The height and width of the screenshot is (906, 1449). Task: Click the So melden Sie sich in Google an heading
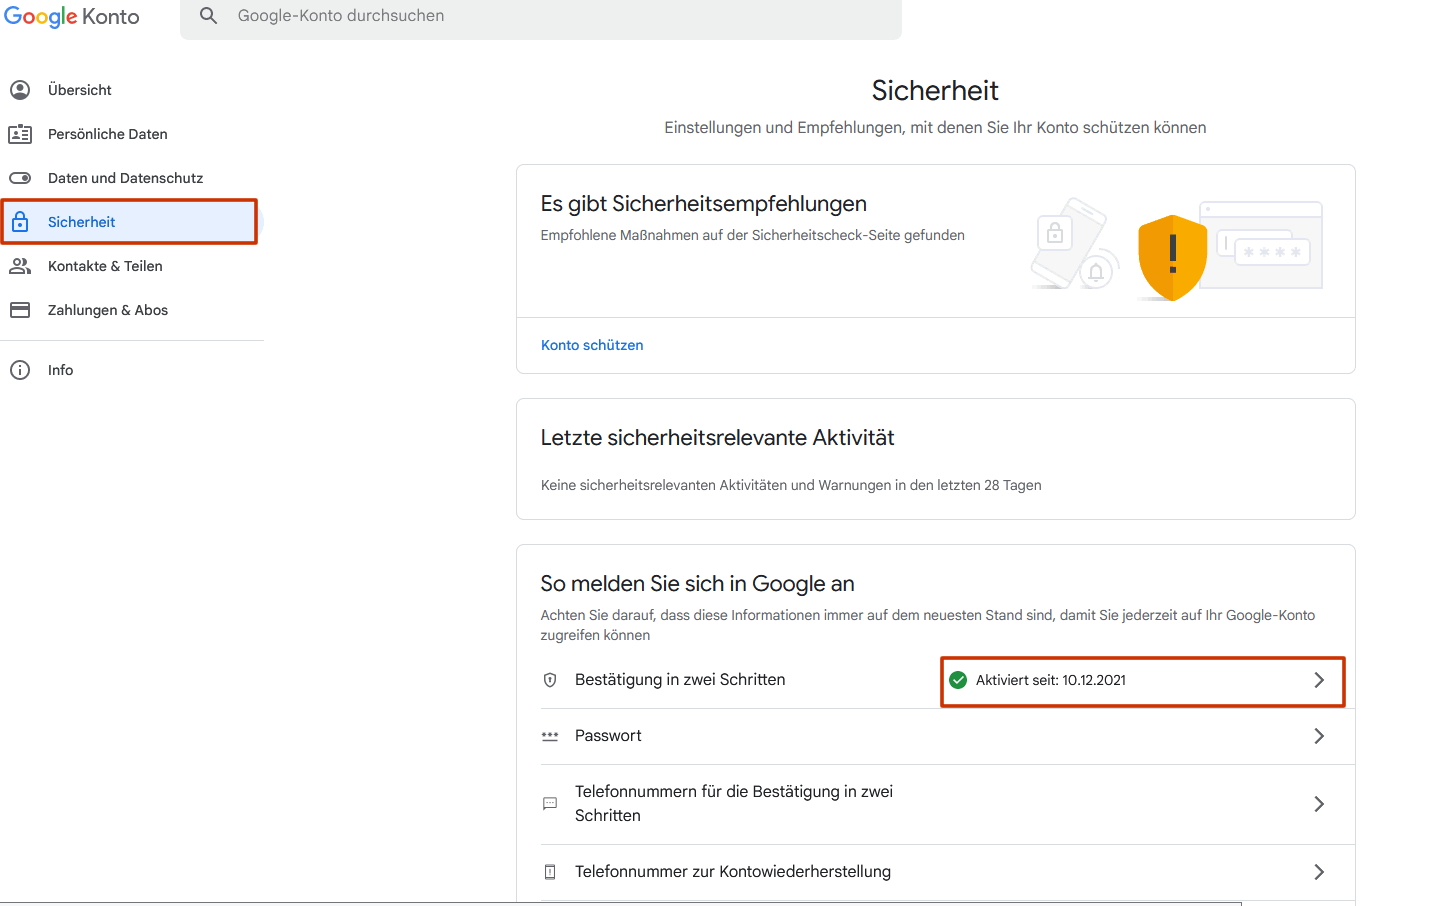point(697,584)
